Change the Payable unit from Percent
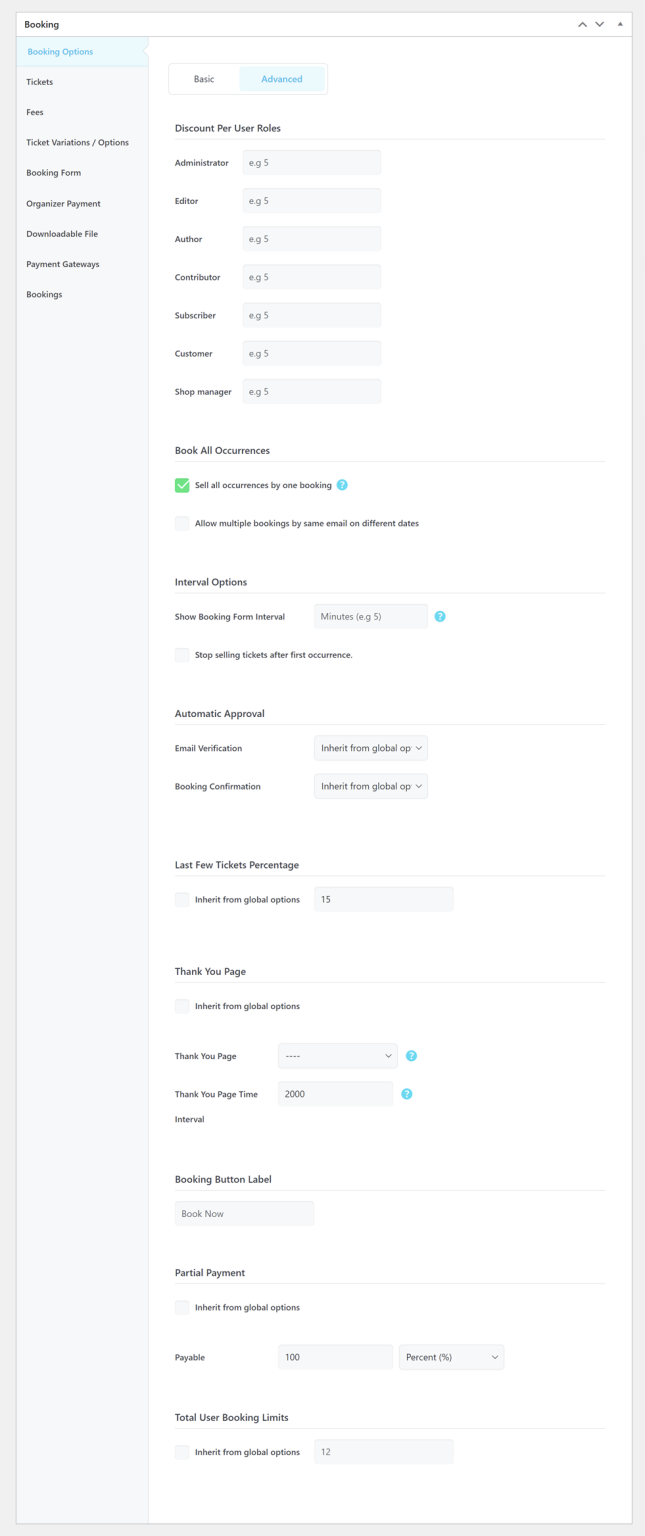 tap(451, 1357)
